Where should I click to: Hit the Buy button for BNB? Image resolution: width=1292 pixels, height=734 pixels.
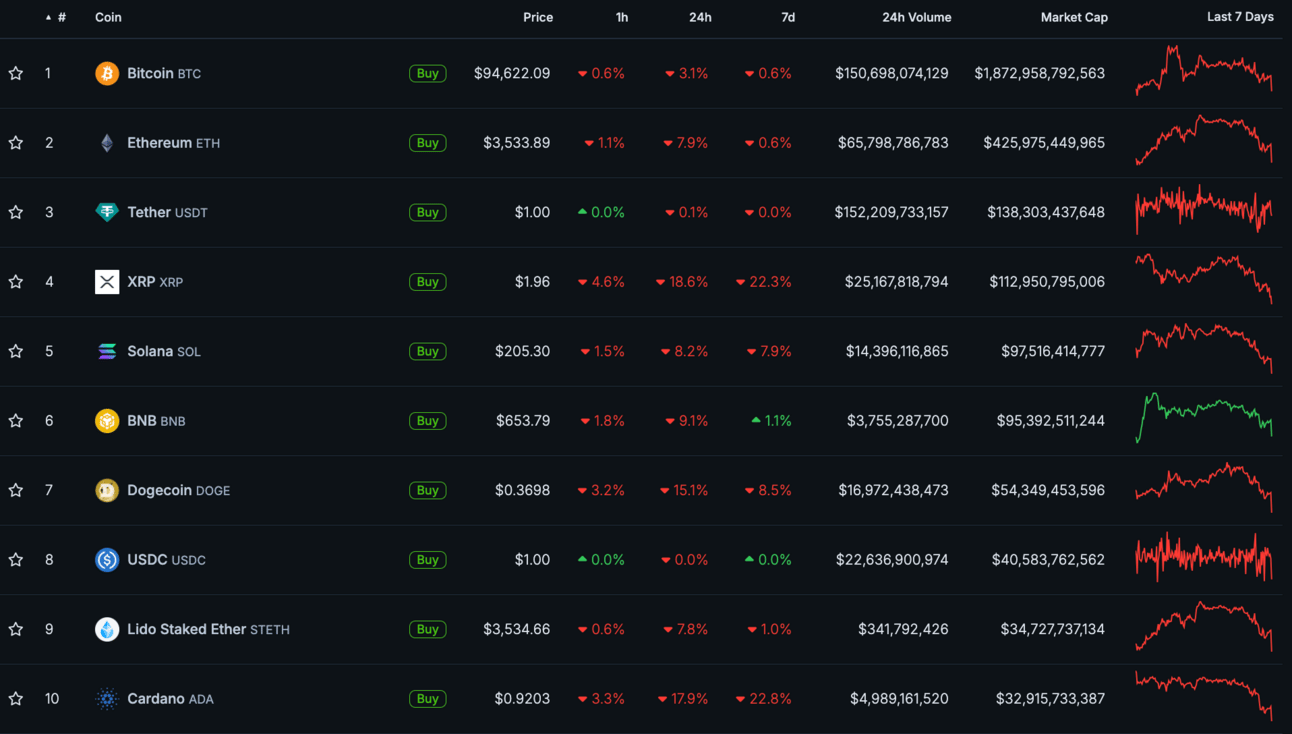pos(427,421)
